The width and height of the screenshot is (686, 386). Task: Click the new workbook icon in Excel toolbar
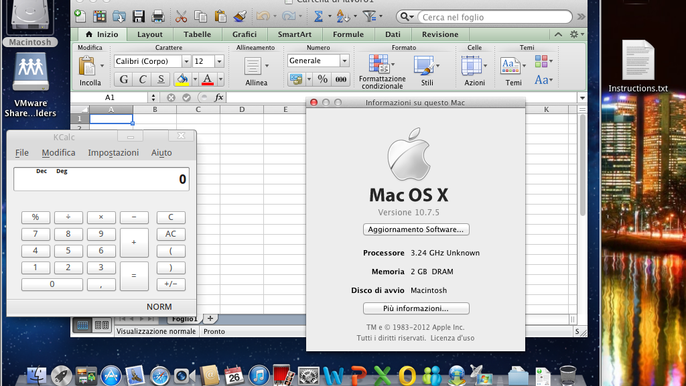click(x=80, y=17)
